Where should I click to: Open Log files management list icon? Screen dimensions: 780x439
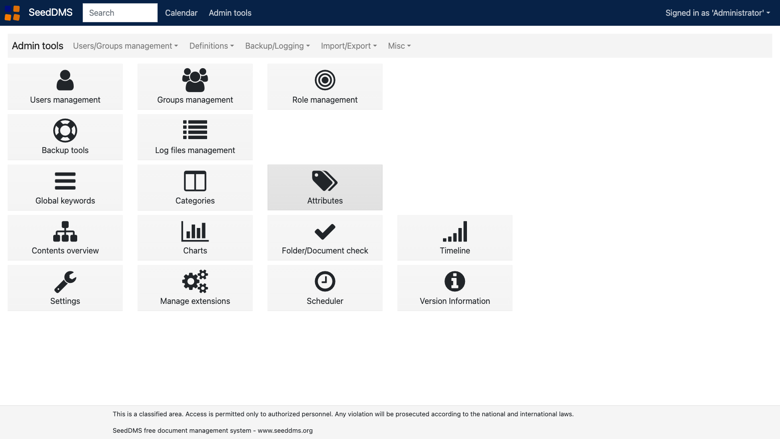coord(195,130)
